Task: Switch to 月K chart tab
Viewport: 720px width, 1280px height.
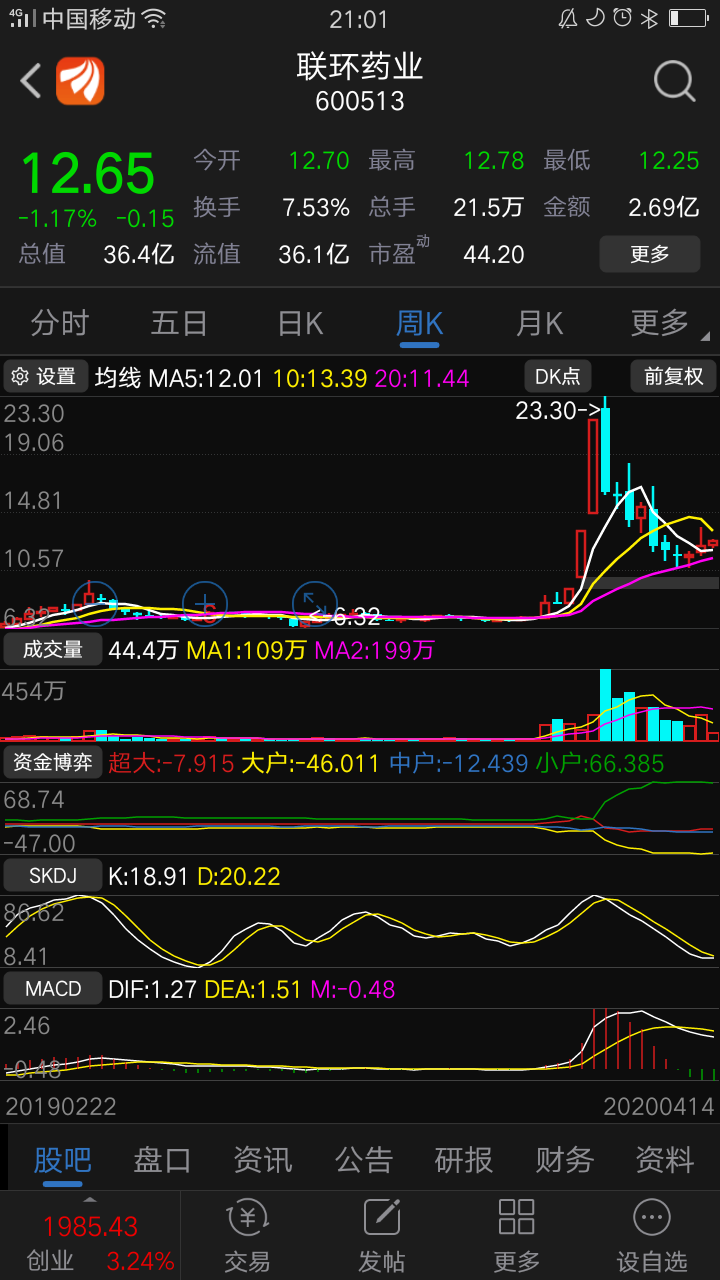Action: (x=539, y=323)
